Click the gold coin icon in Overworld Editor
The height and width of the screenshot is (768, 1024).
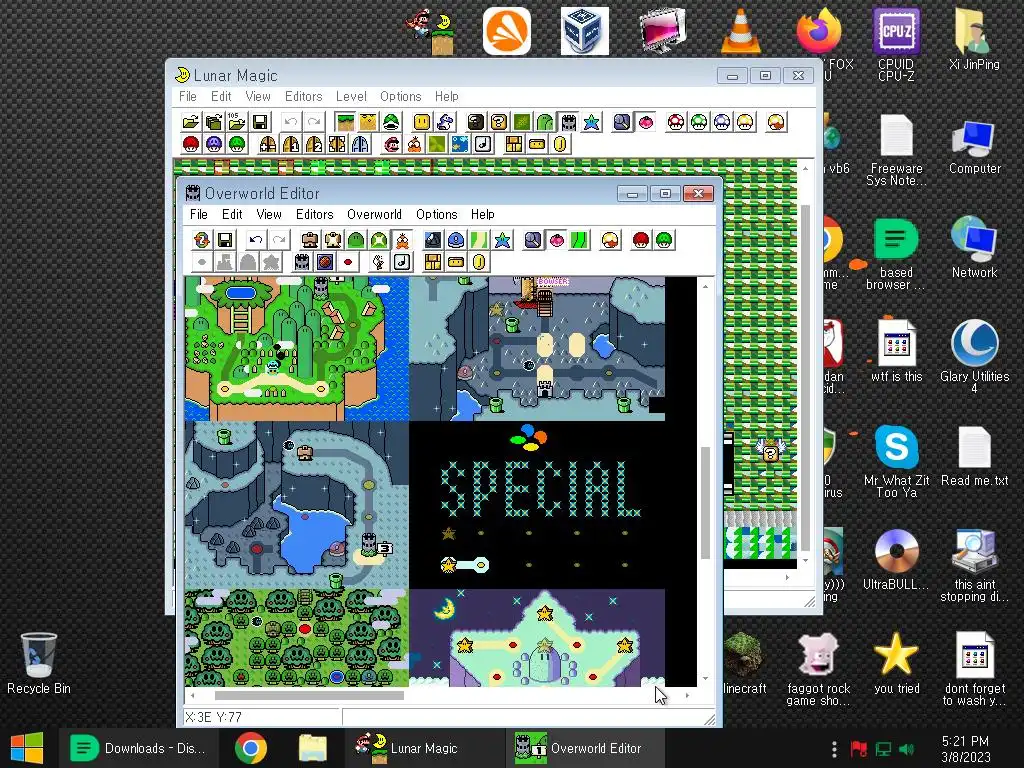click(x=479, y=263)
